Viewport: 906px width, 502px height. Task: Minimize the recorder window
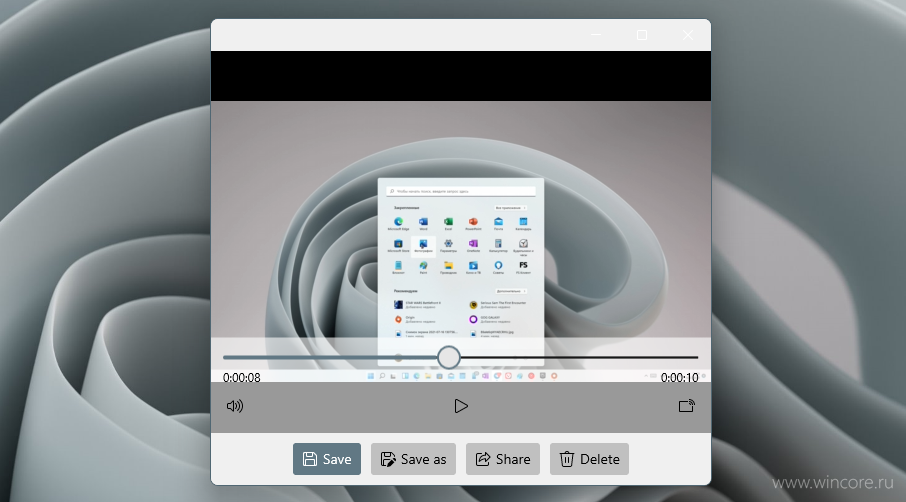click(x=596, y=35)
